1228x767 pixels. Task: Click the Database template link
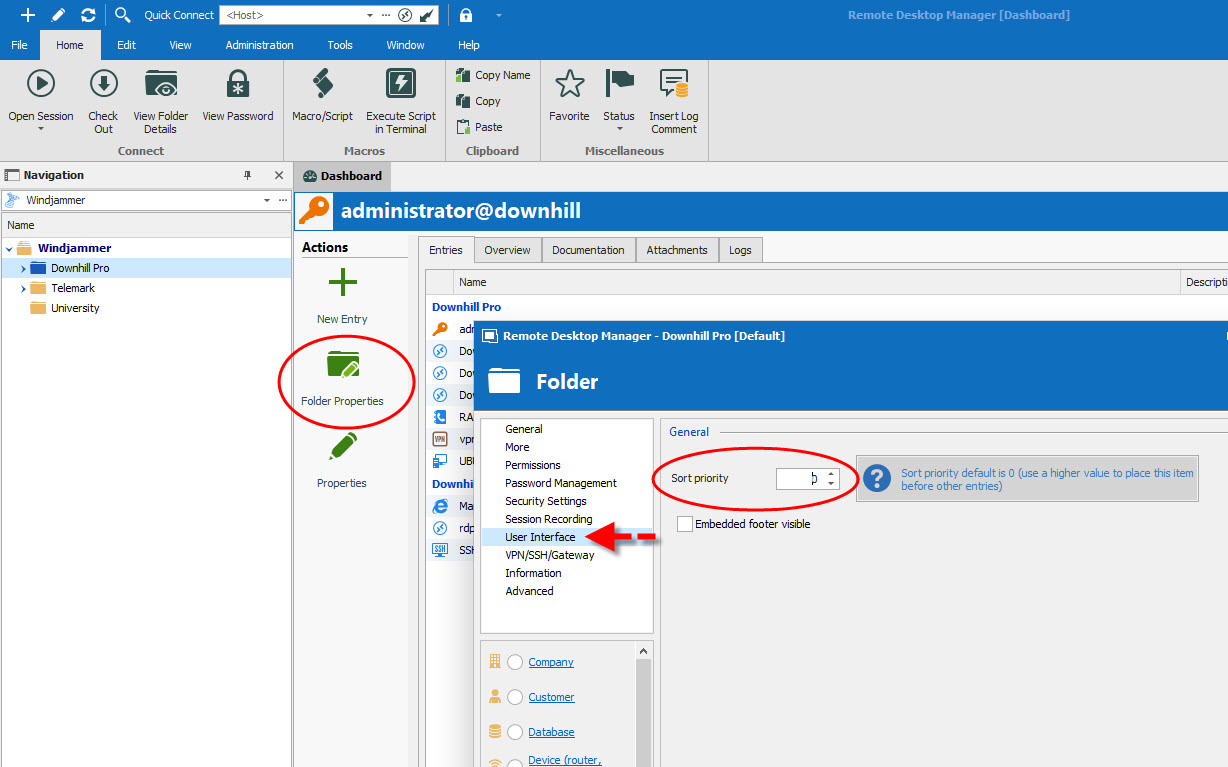pos(551,732)
